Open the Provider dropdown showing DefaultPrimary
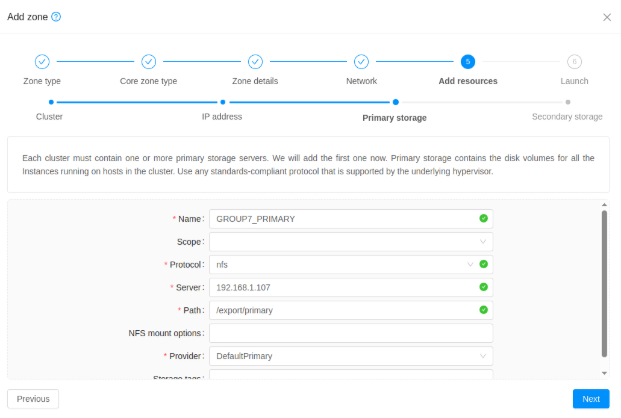 (x=351, y=356)
